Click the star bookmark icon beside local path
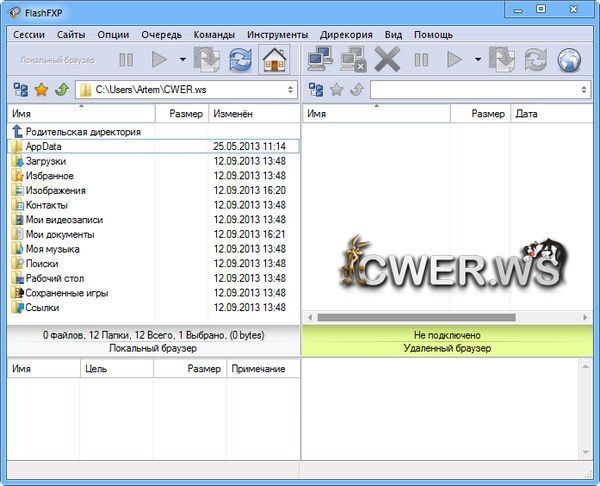 pos(41,90)
